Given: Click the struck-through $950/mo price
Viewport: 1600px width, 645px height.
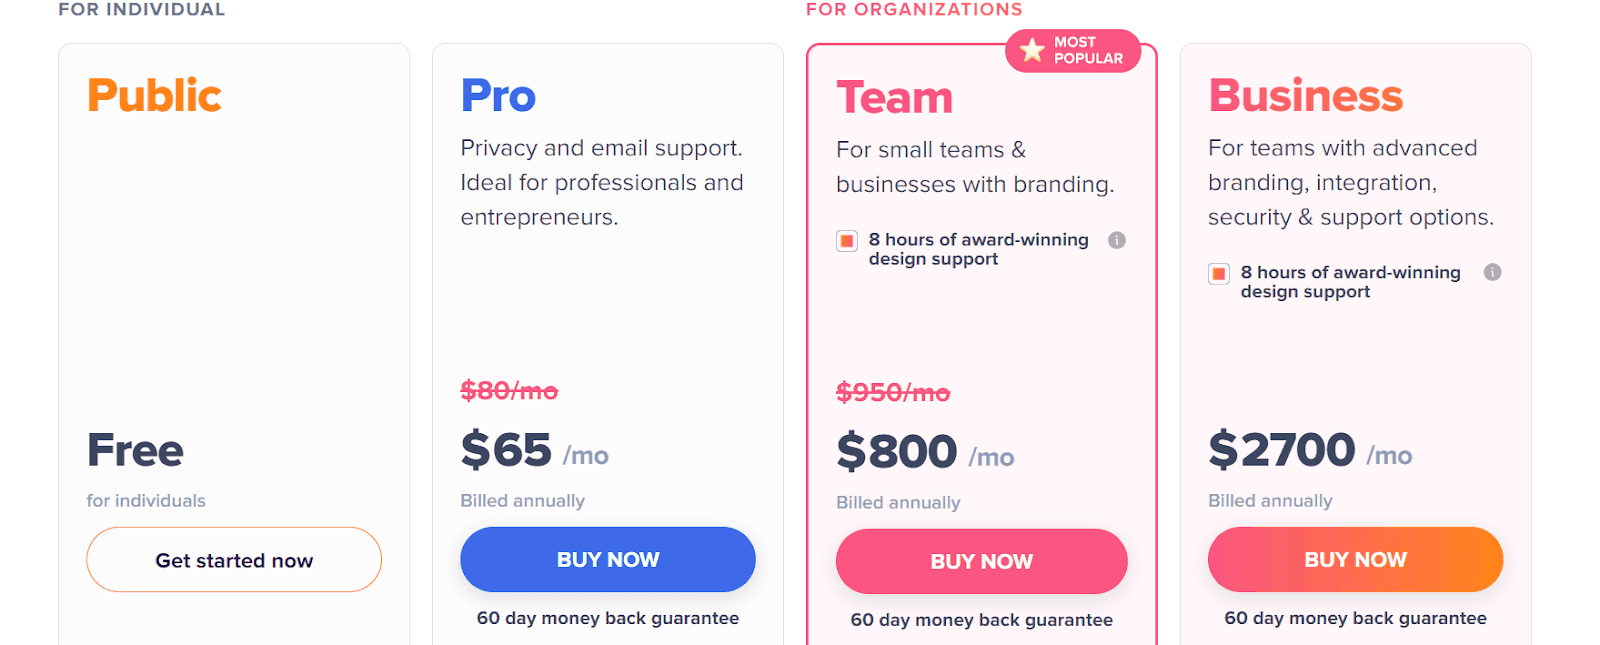Looking at the screenshot, I should (x=893, y=393).
